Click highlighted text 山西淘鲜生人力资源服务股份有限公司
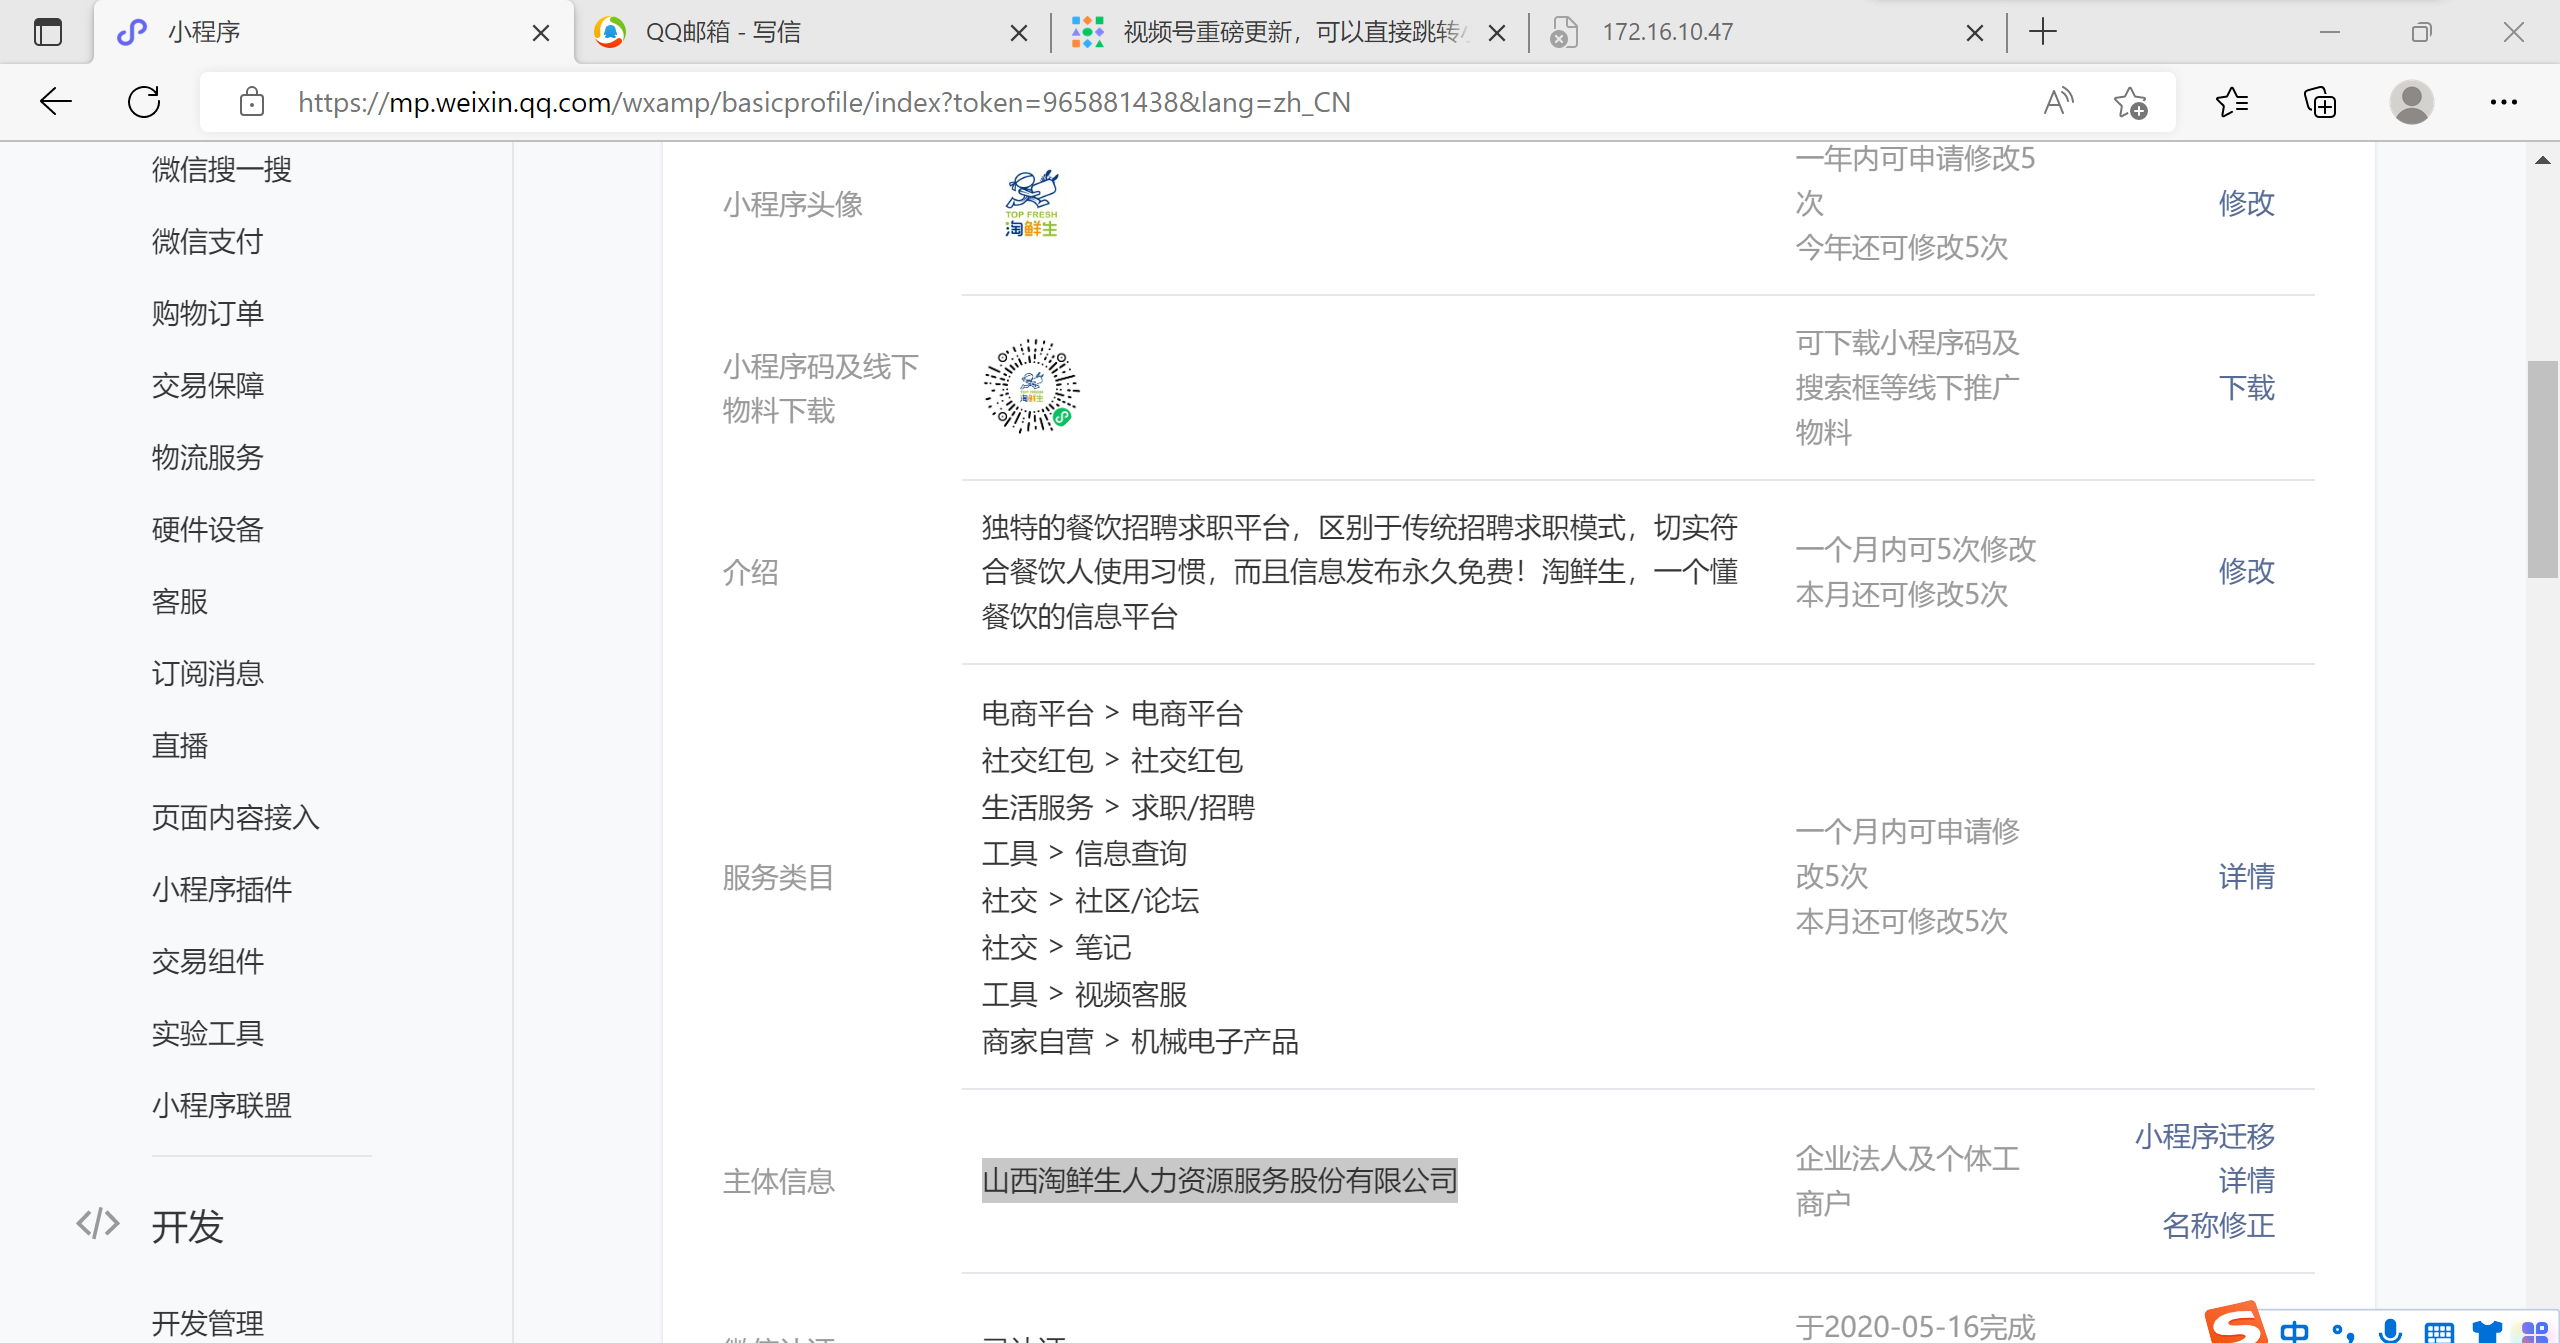The height and width of the screenshot is (1343, 2560). (1219, 1181)
